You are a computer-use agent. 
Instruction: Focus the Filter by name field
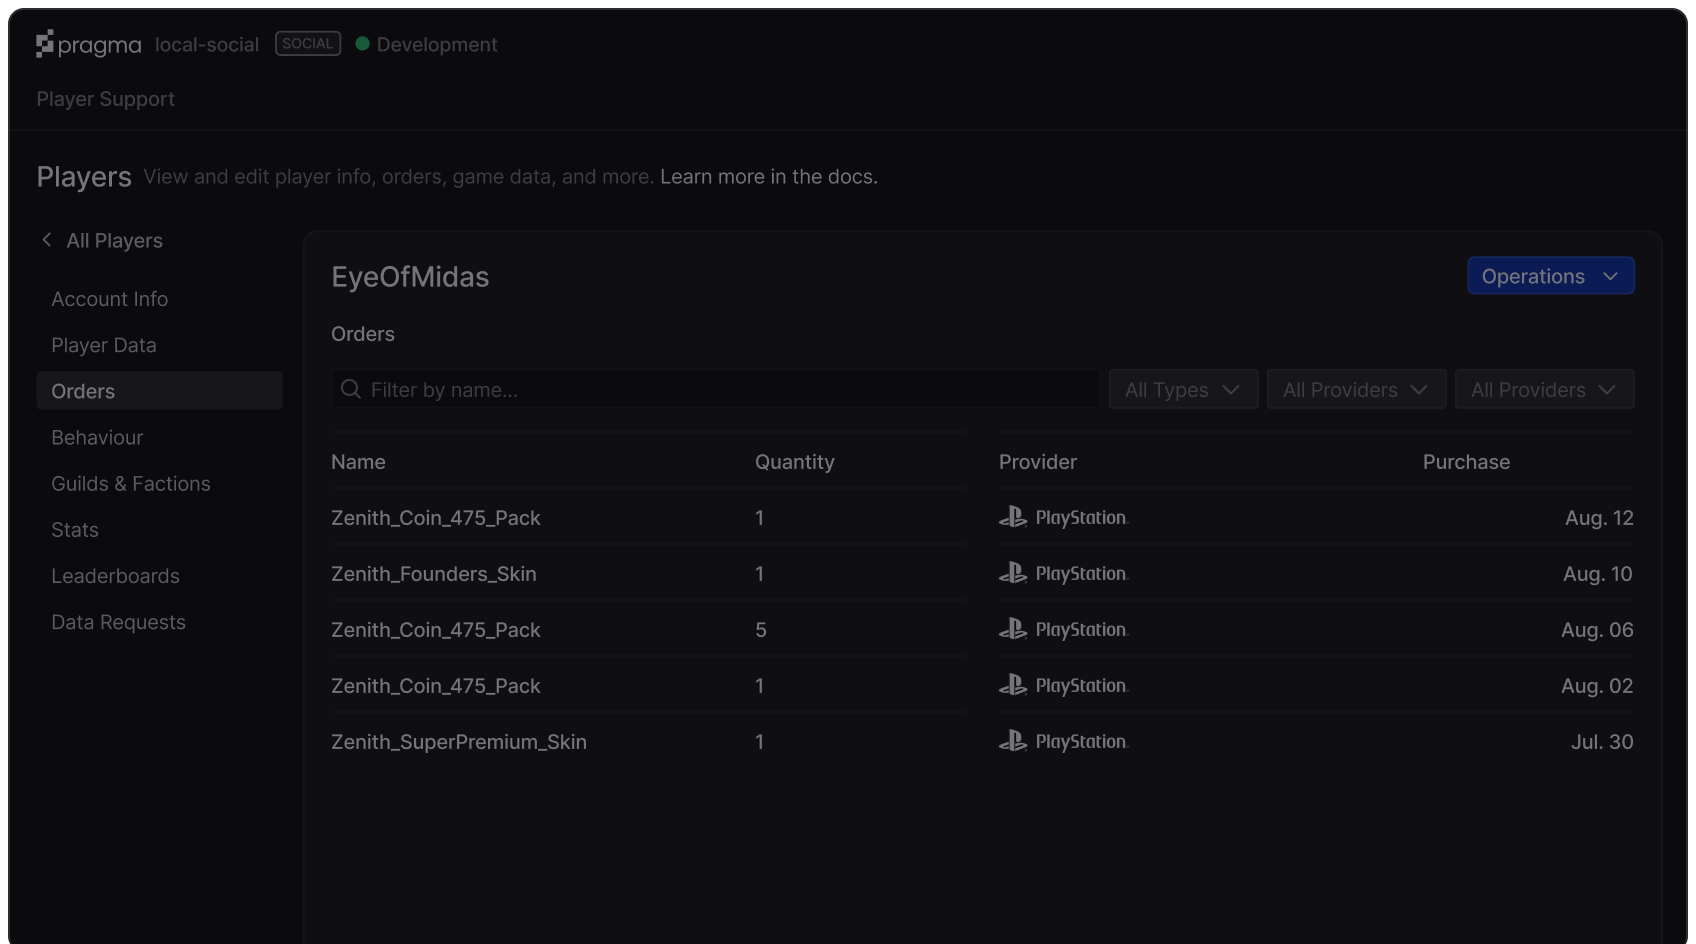730,389
